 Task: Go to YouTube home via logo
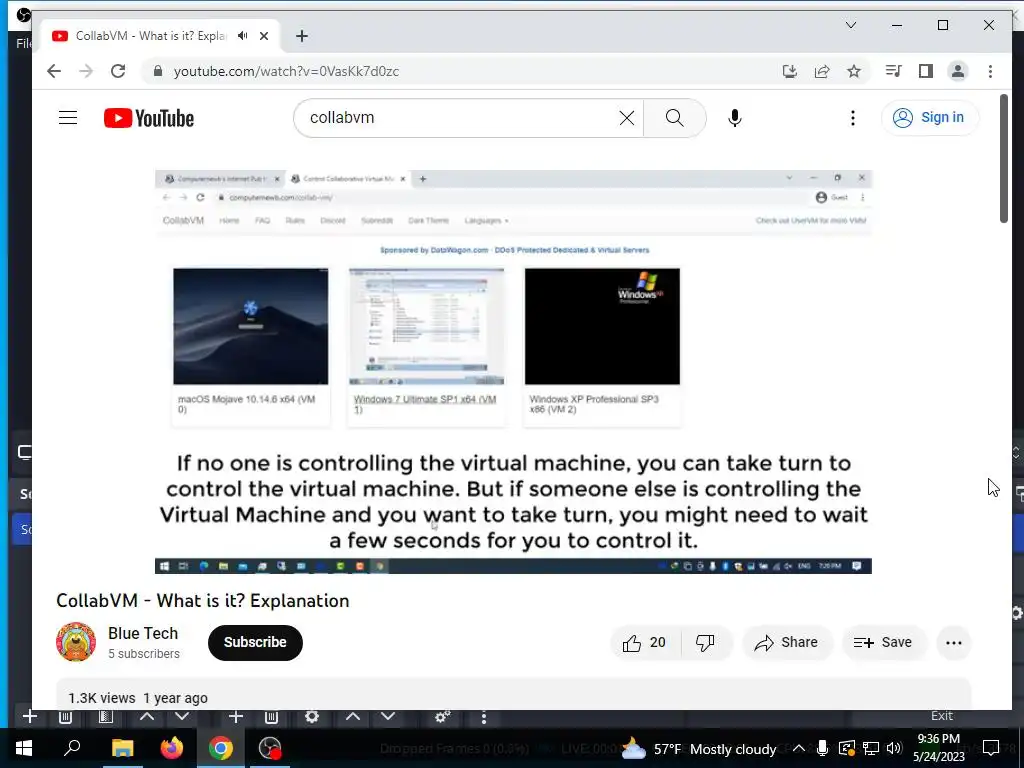point(149,118)
